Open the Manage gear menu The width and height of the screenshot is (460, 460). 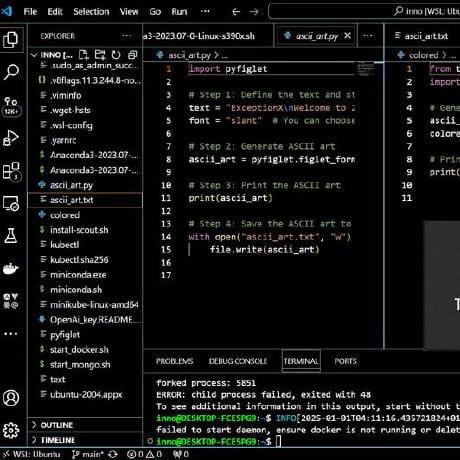[x=11, y=430]
